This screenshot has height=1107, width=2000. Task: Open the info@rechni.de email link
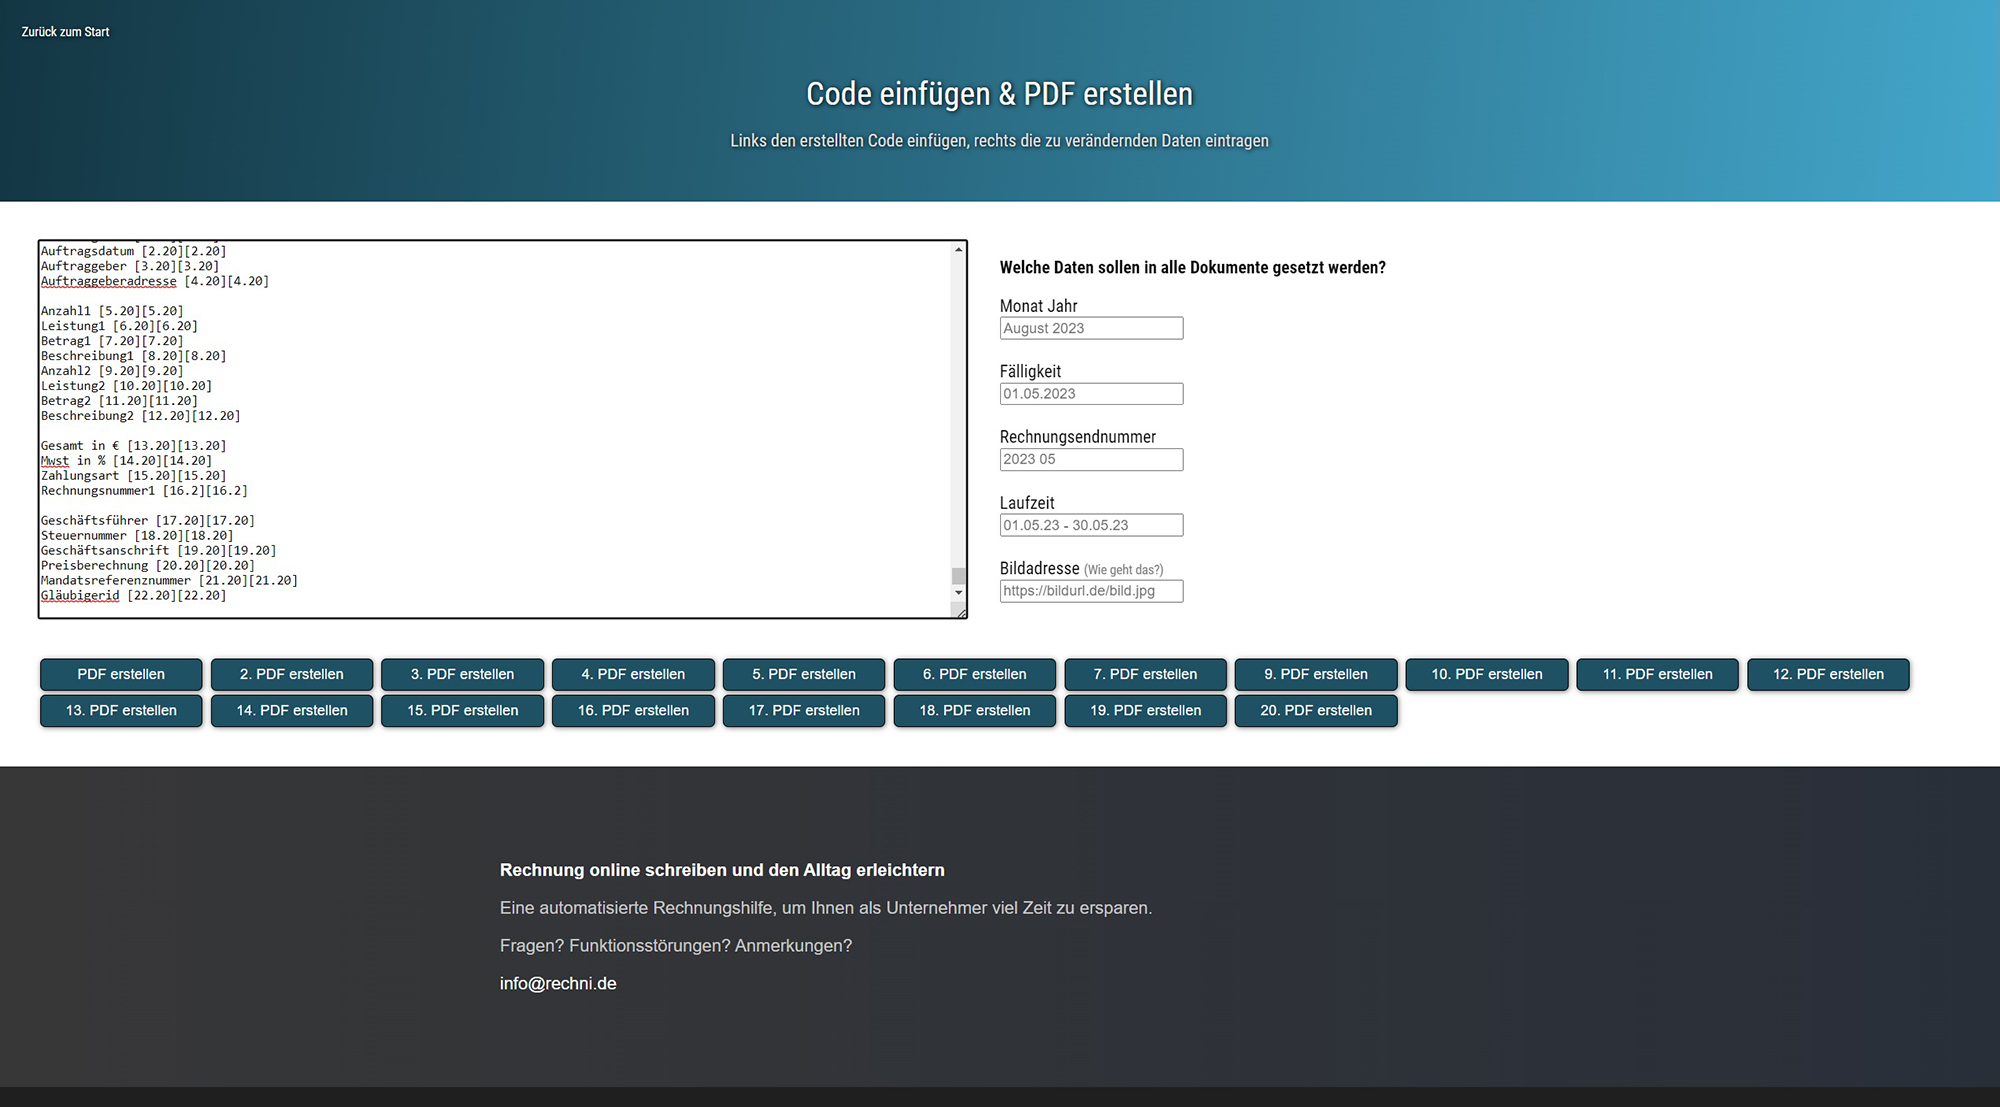[x=558, y=983]
